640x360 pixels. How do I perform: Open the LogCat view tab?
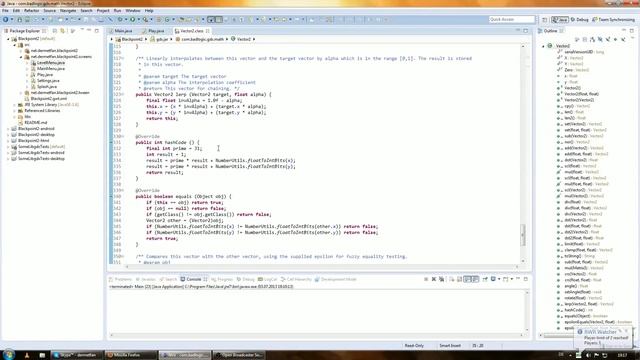coord(267,280)
